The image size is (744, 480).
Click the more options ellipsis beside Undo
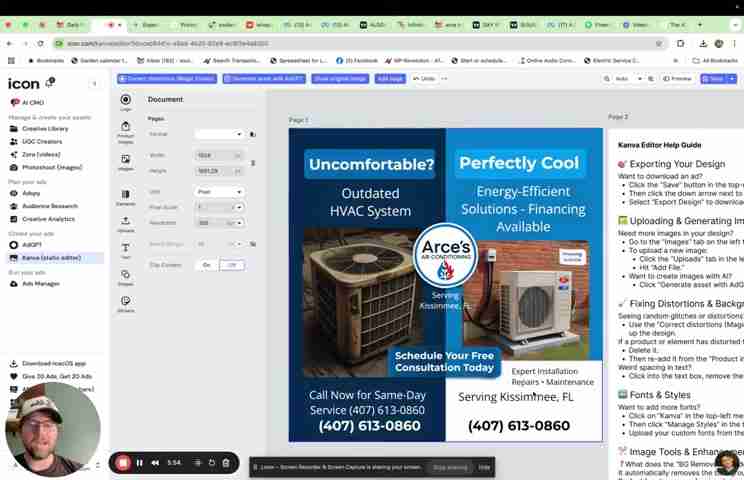[445, 79]
